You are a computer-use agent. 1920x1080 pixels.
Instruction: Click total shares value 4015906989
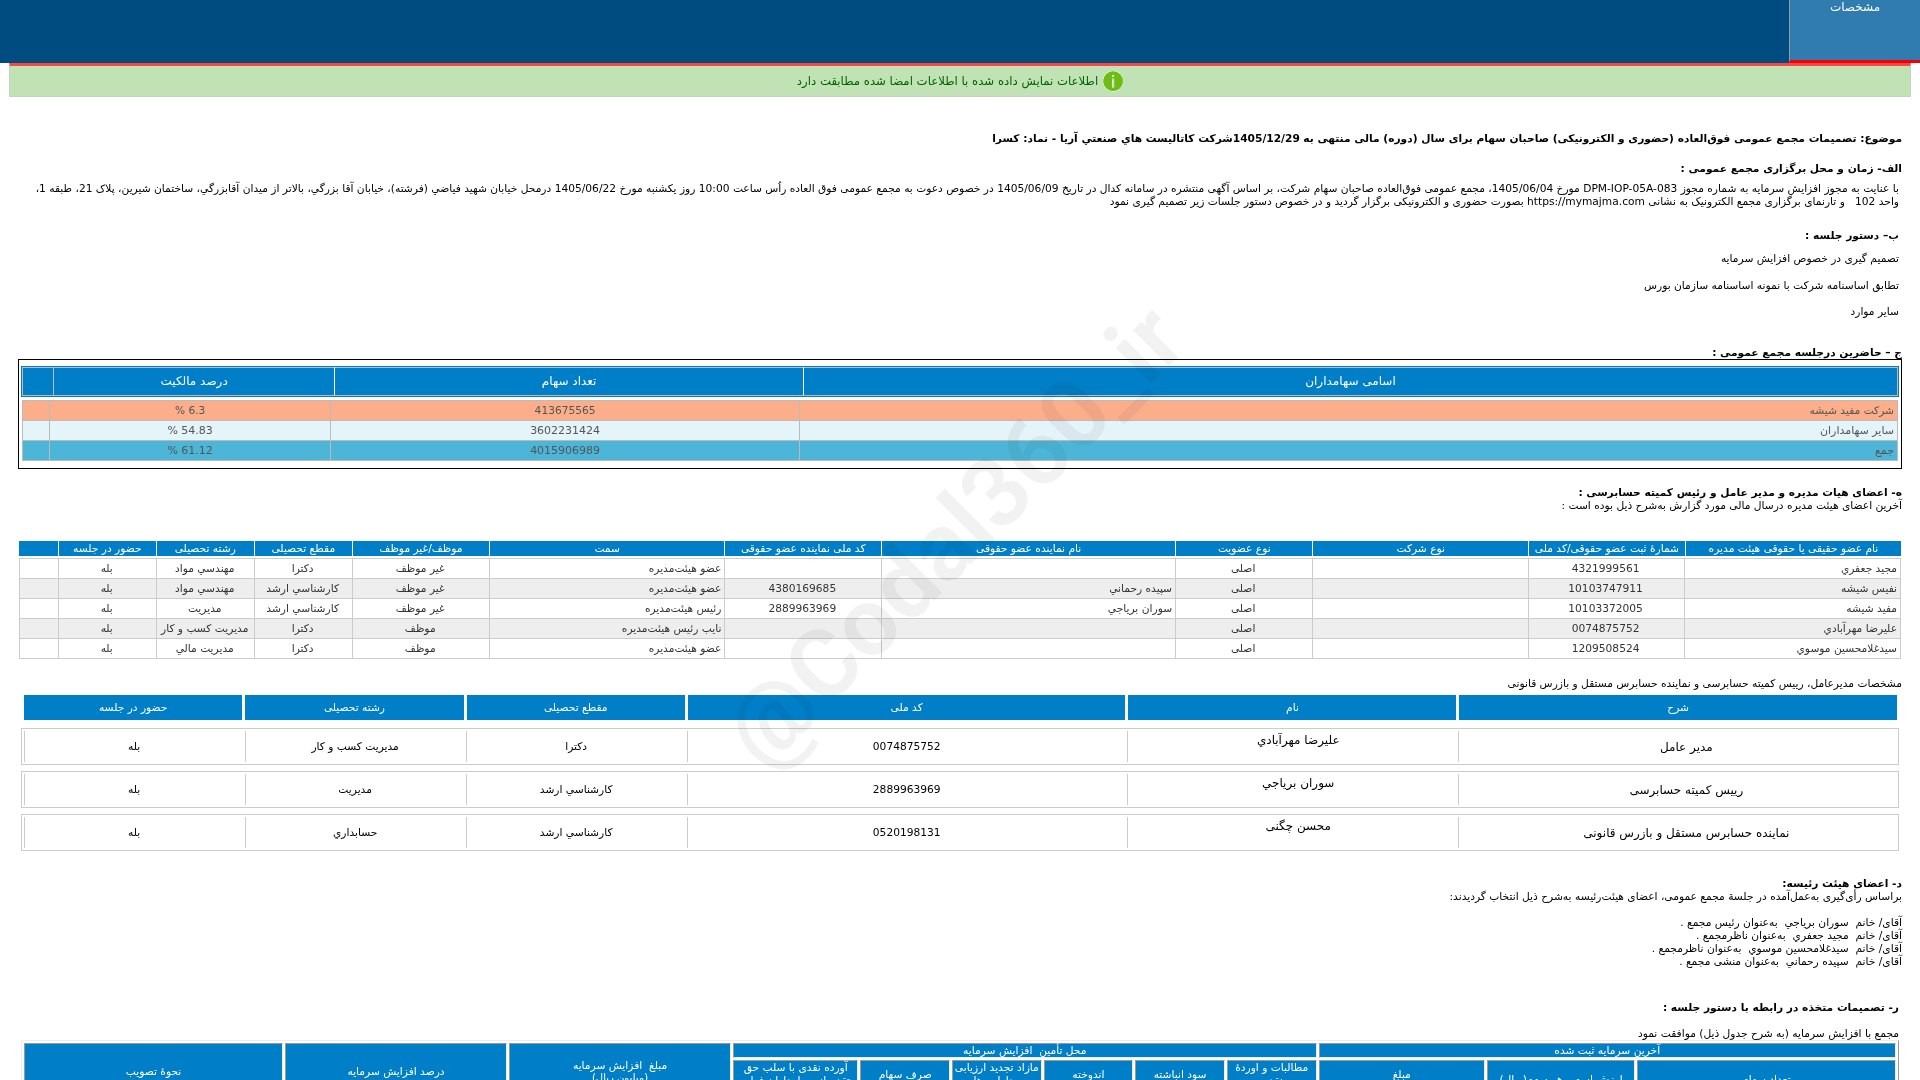(x=565, y=451)
